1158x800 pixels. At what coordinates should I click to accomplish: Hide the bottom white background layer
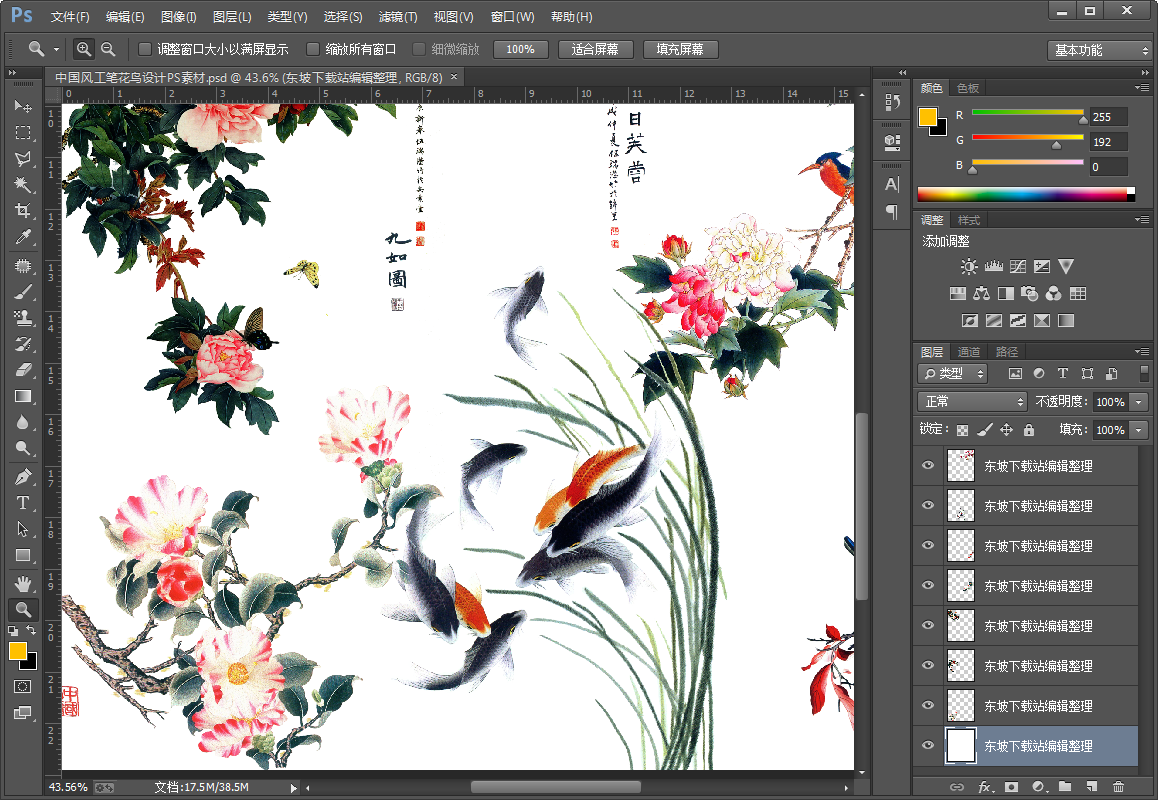[x=928, y=745]
